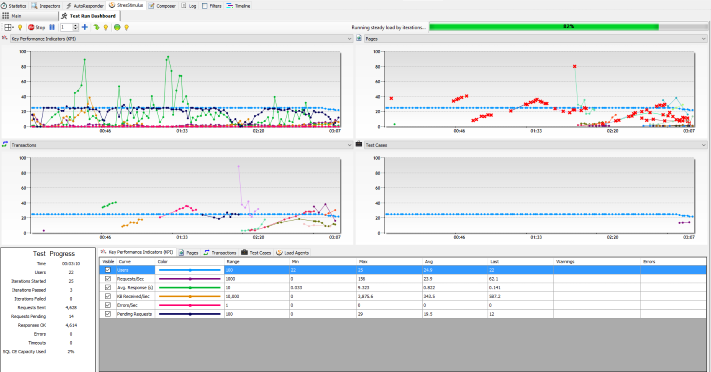This screenshot has width=711, height=372.
Task: Select the Requests/Sec row name
Action: [131, 279]
